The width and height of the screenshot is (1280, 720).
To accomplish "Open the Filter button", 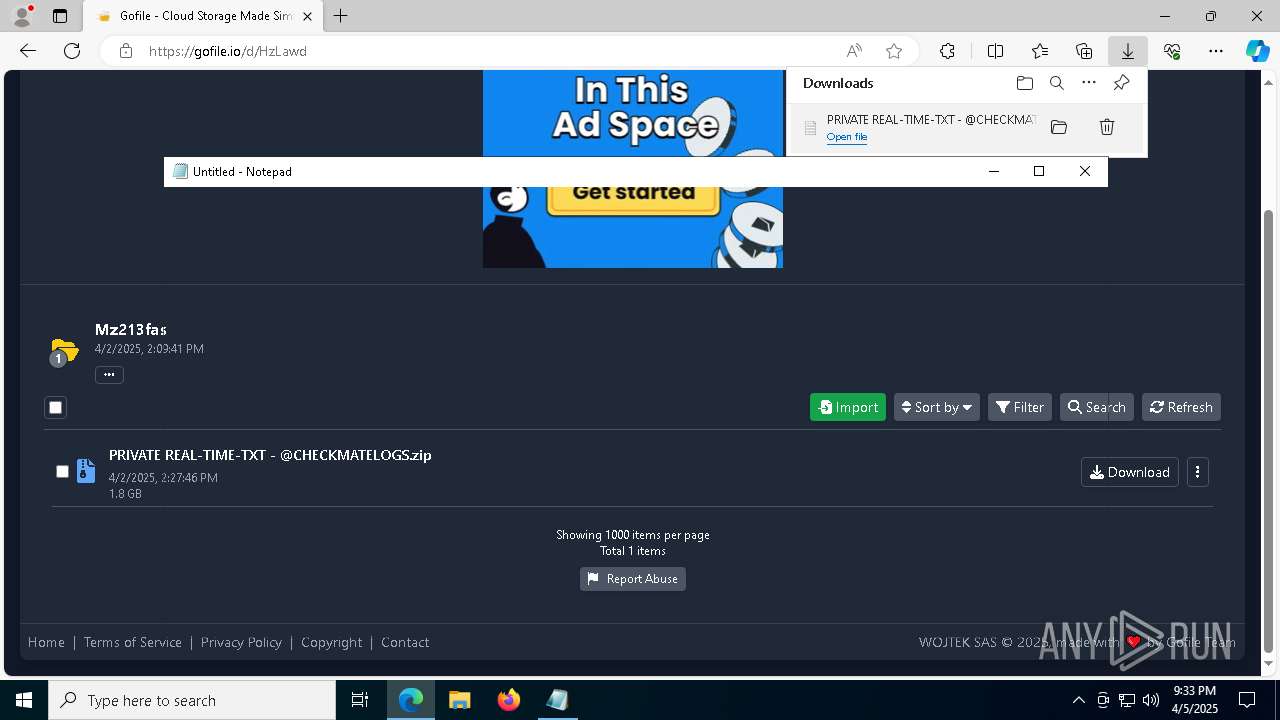I will [1020, 407].
